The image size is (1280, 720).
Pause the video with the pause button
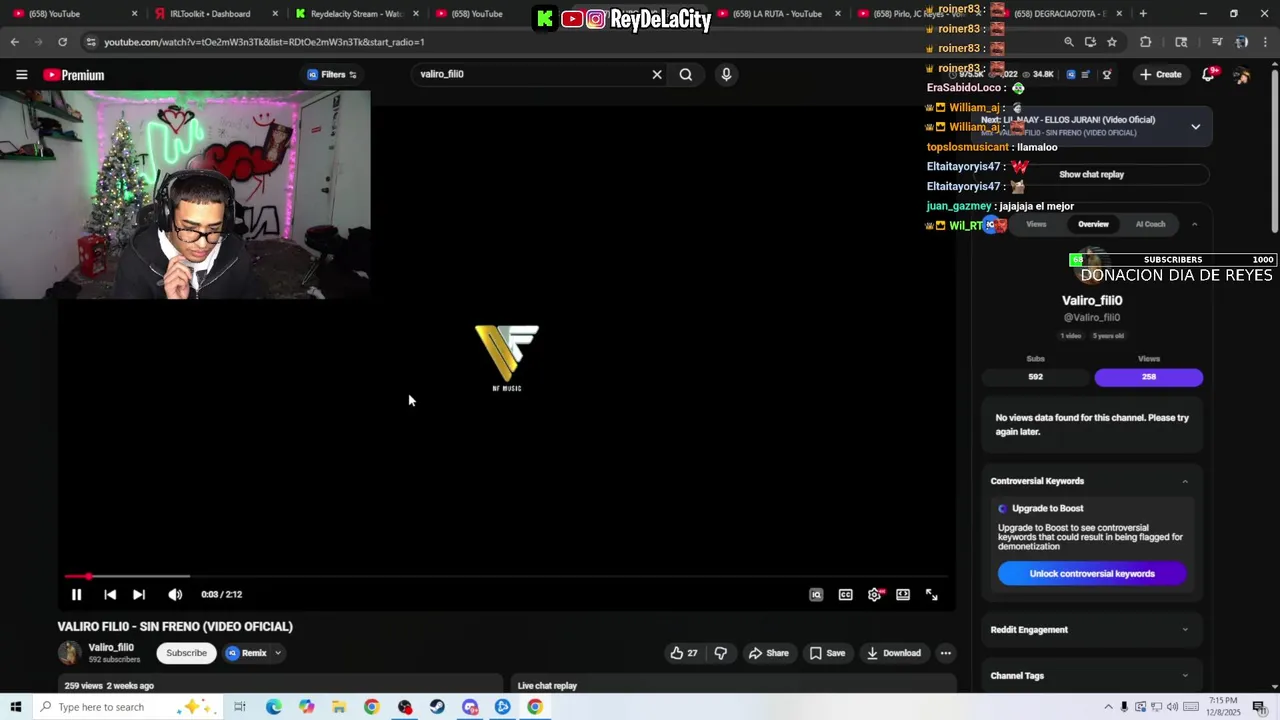pos(76,594)
